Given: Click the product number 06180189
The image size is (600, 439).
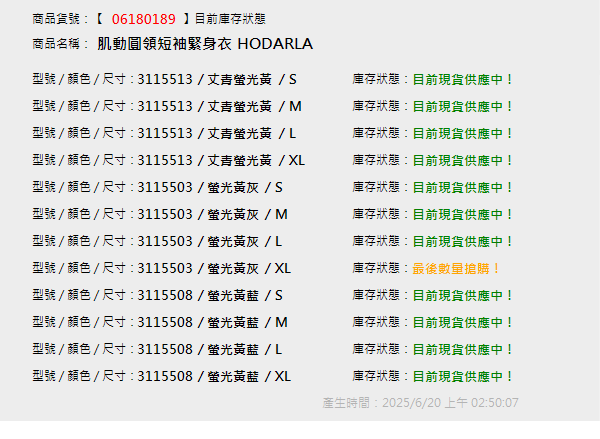Looking at the screenshot, I should pyautogui.click(x=143, y=19).
